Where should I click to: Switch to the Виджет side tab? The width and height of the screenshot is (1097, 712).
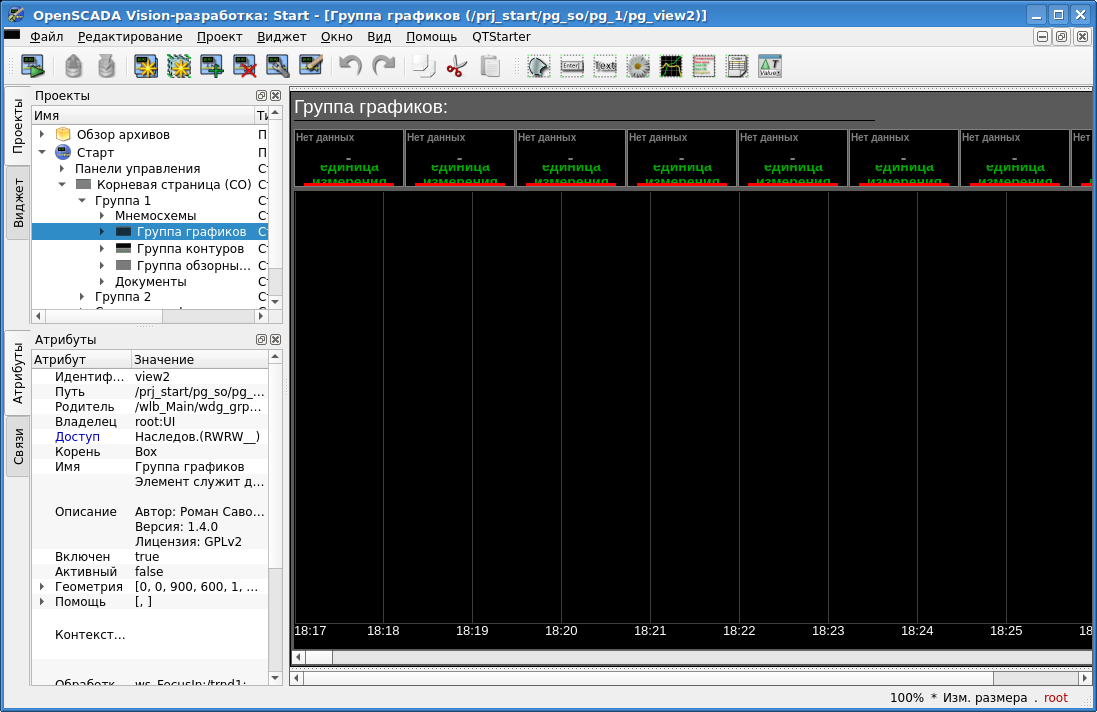(18, 204)
